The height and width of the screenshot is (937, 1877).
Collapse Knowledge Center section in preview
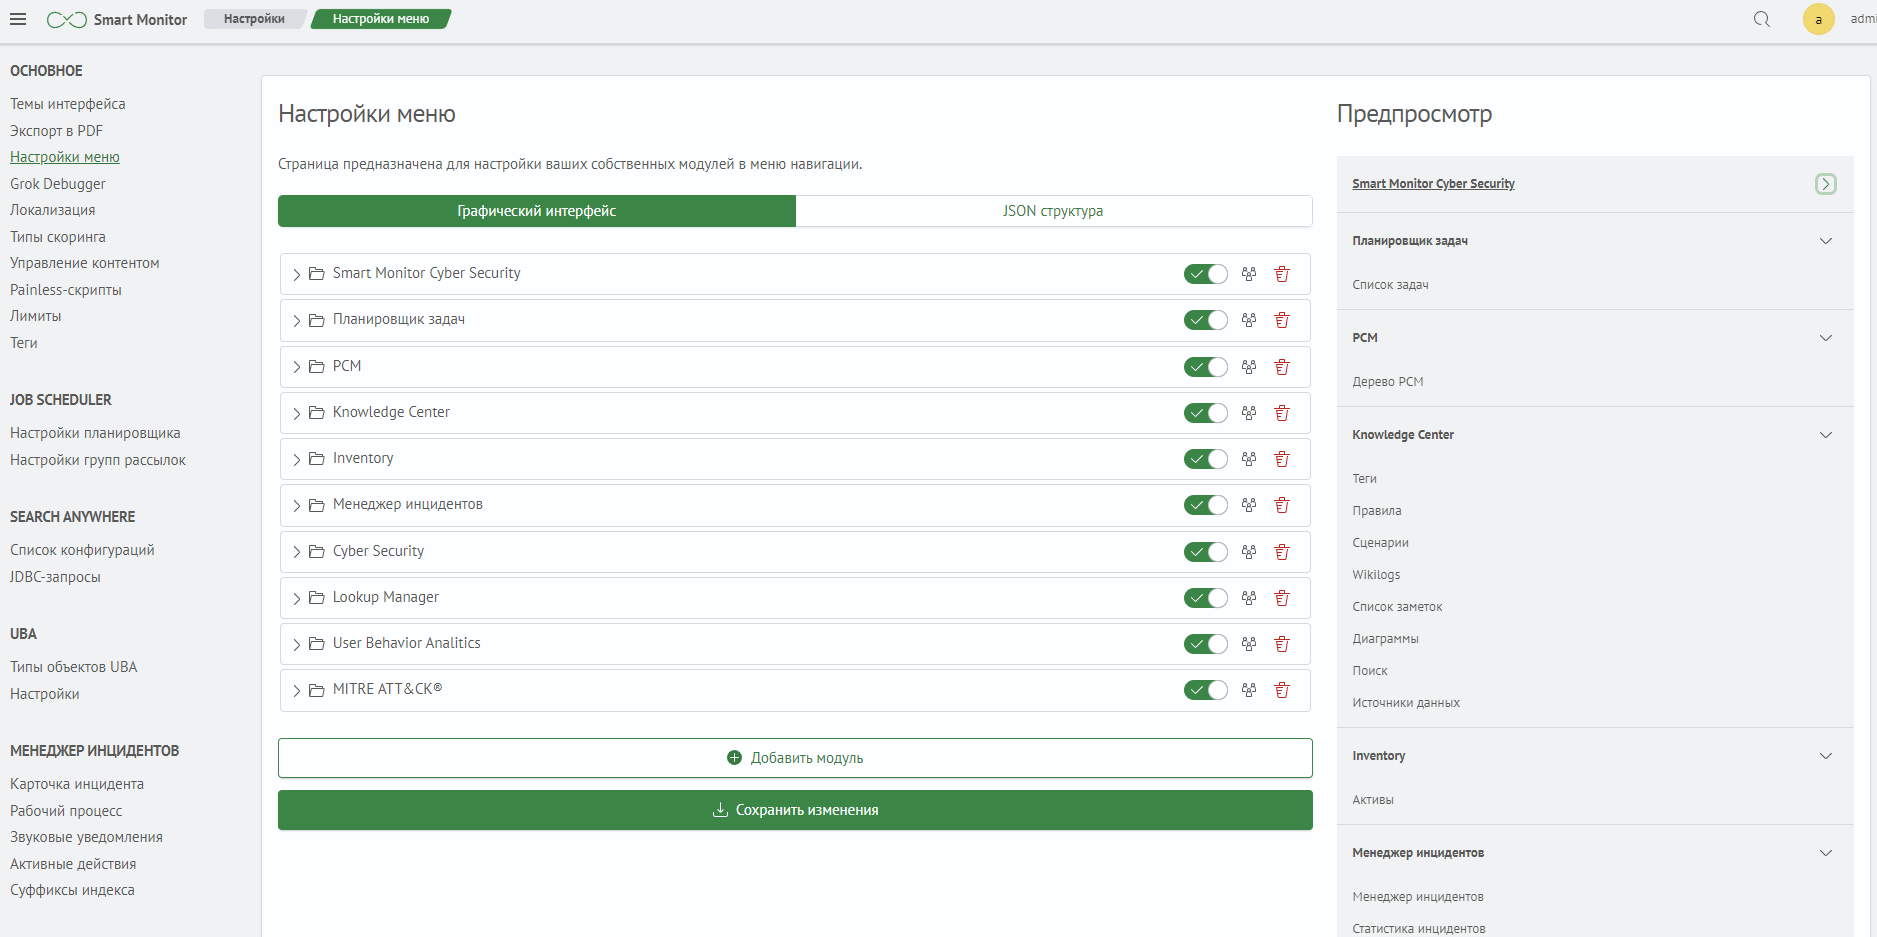(1826, 435)
